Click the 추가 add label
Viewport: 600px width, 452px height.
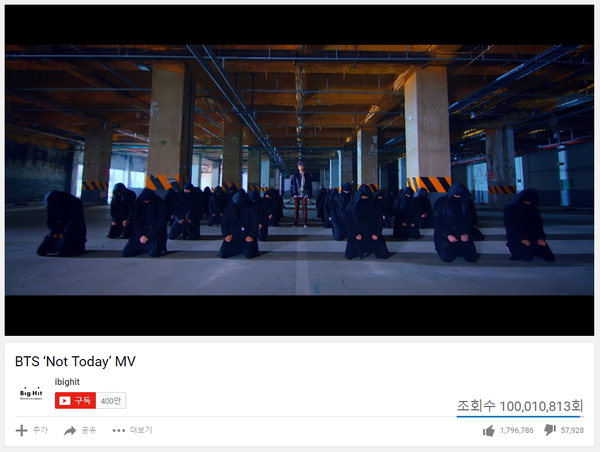pyautogui.click(x=40, y=430)
